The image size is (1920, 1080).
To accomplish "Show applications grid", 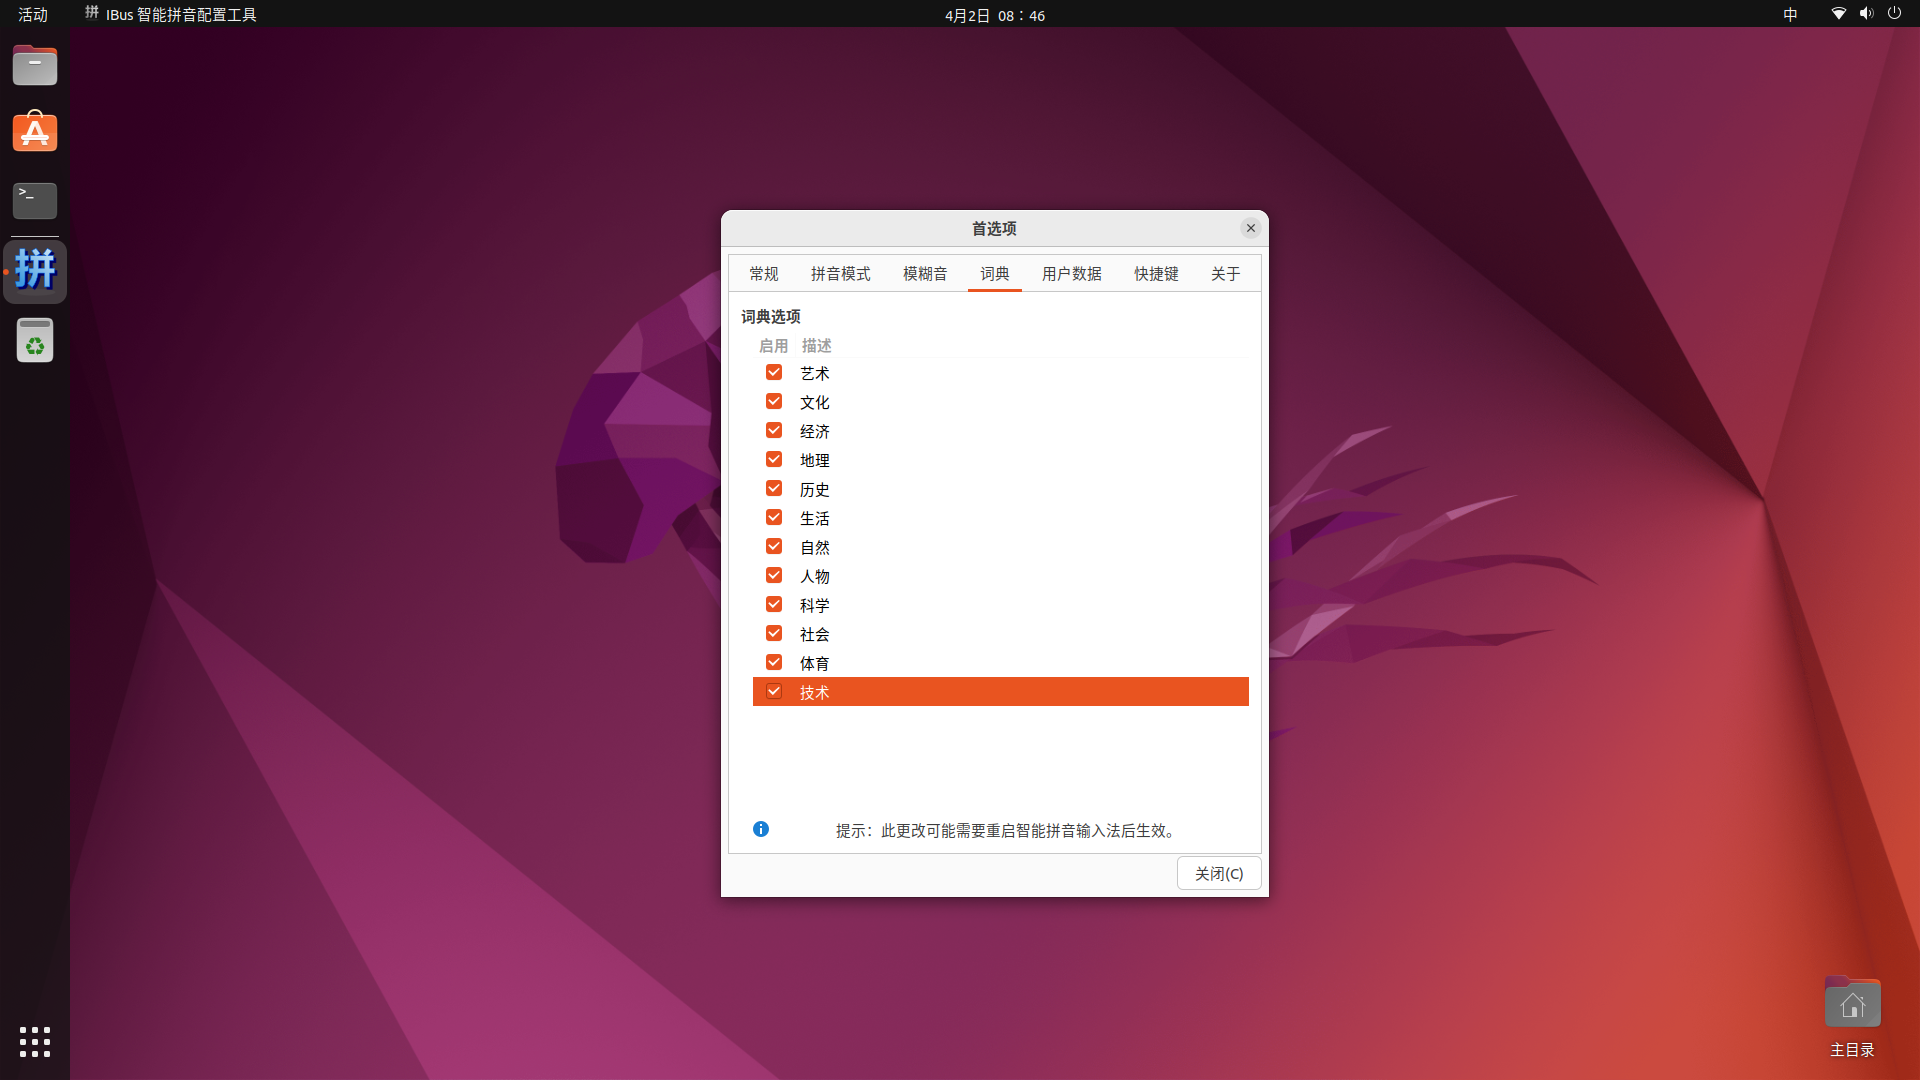I will coord(35,1041).
